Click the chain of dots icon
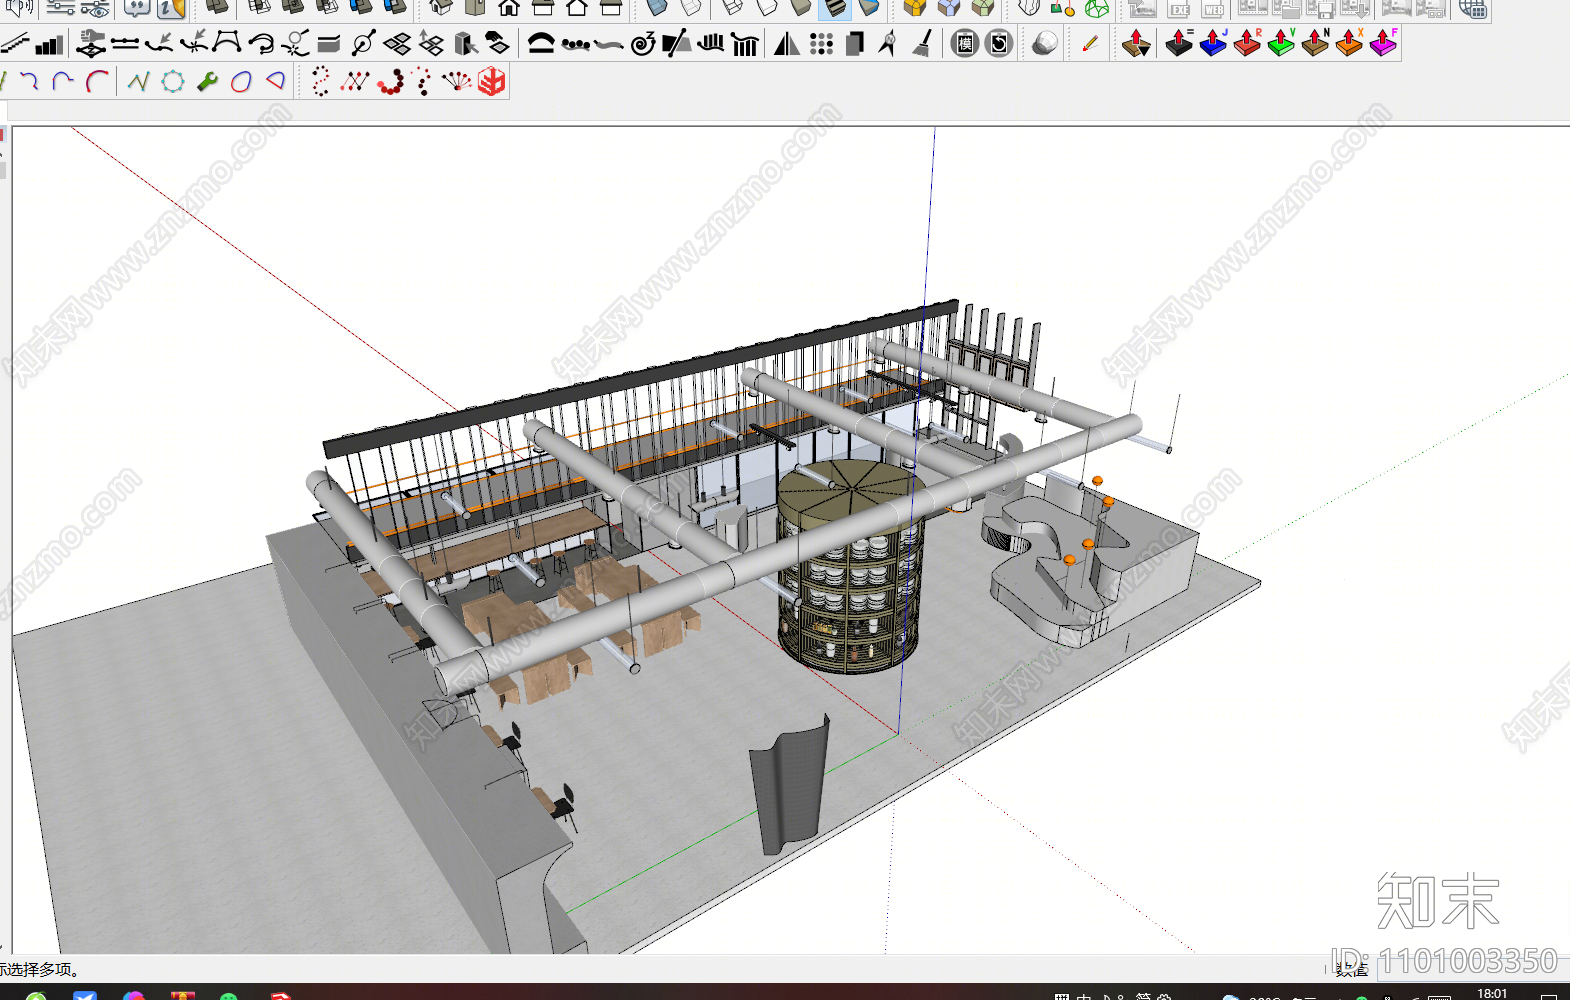Image resolution: width=1570 pixels, height=1000 pixels. [575, 43]
